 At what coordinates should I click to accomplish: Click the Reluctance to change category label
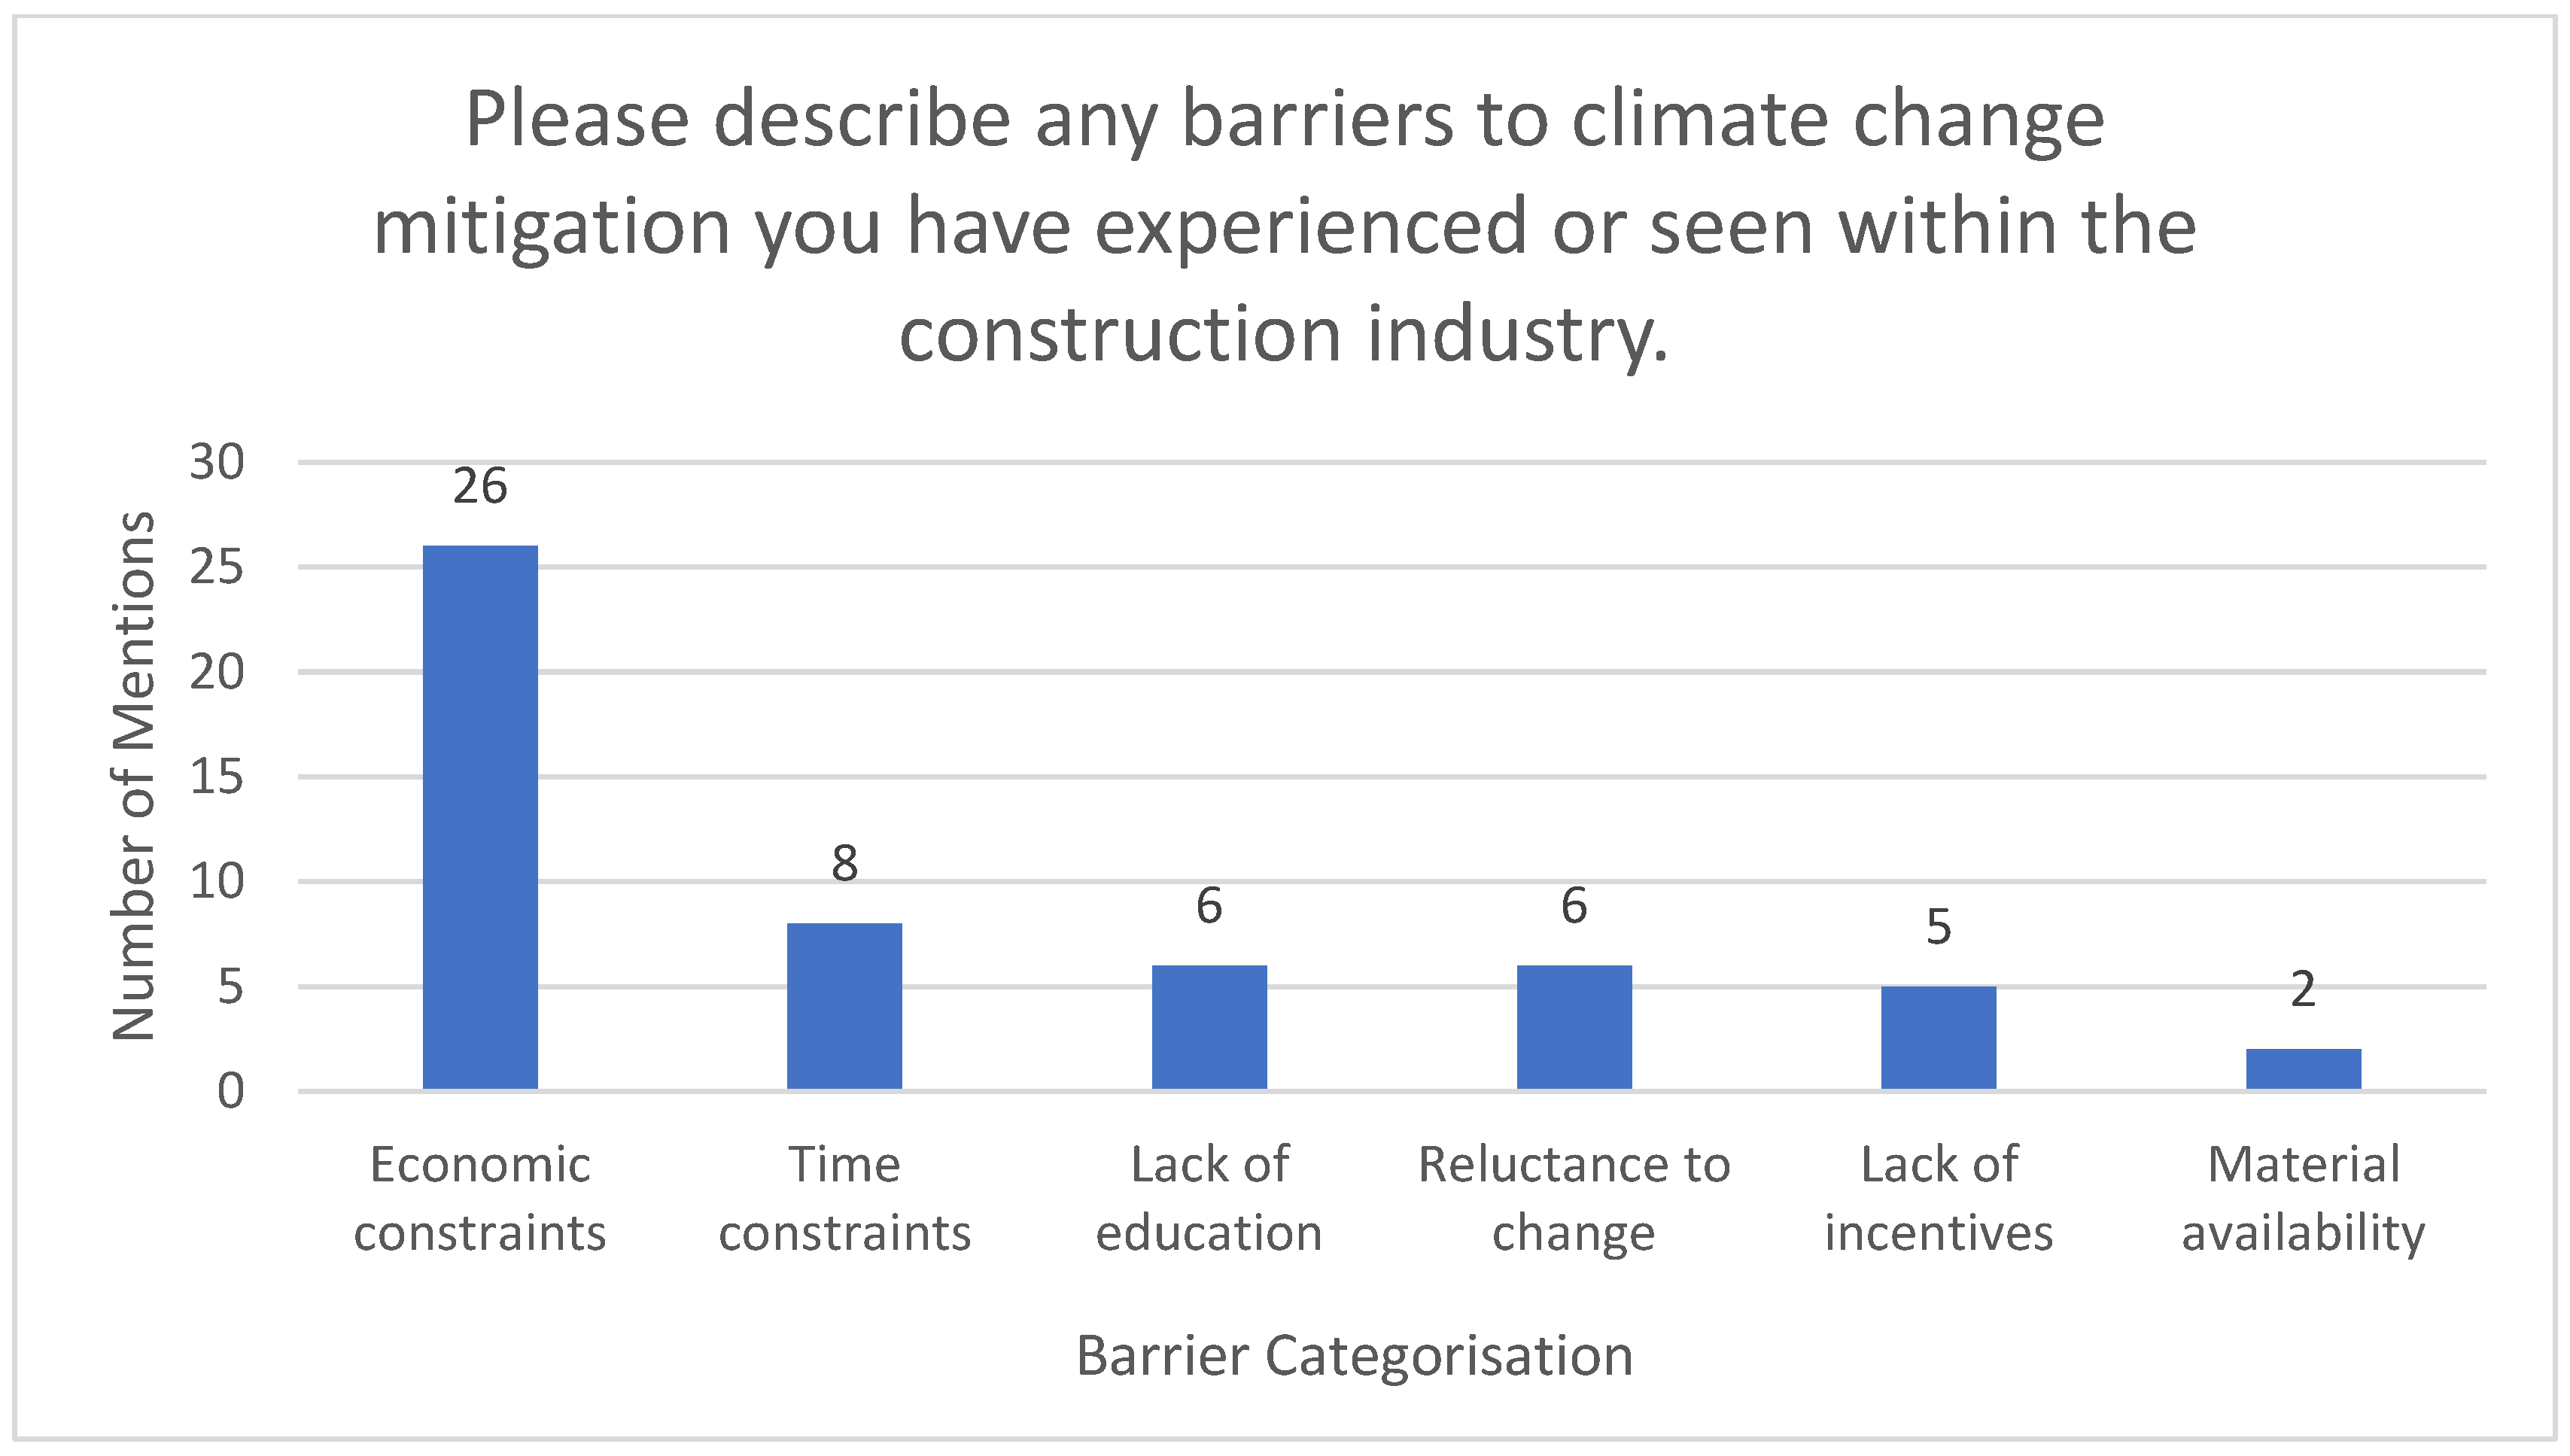point(1574,1198)
